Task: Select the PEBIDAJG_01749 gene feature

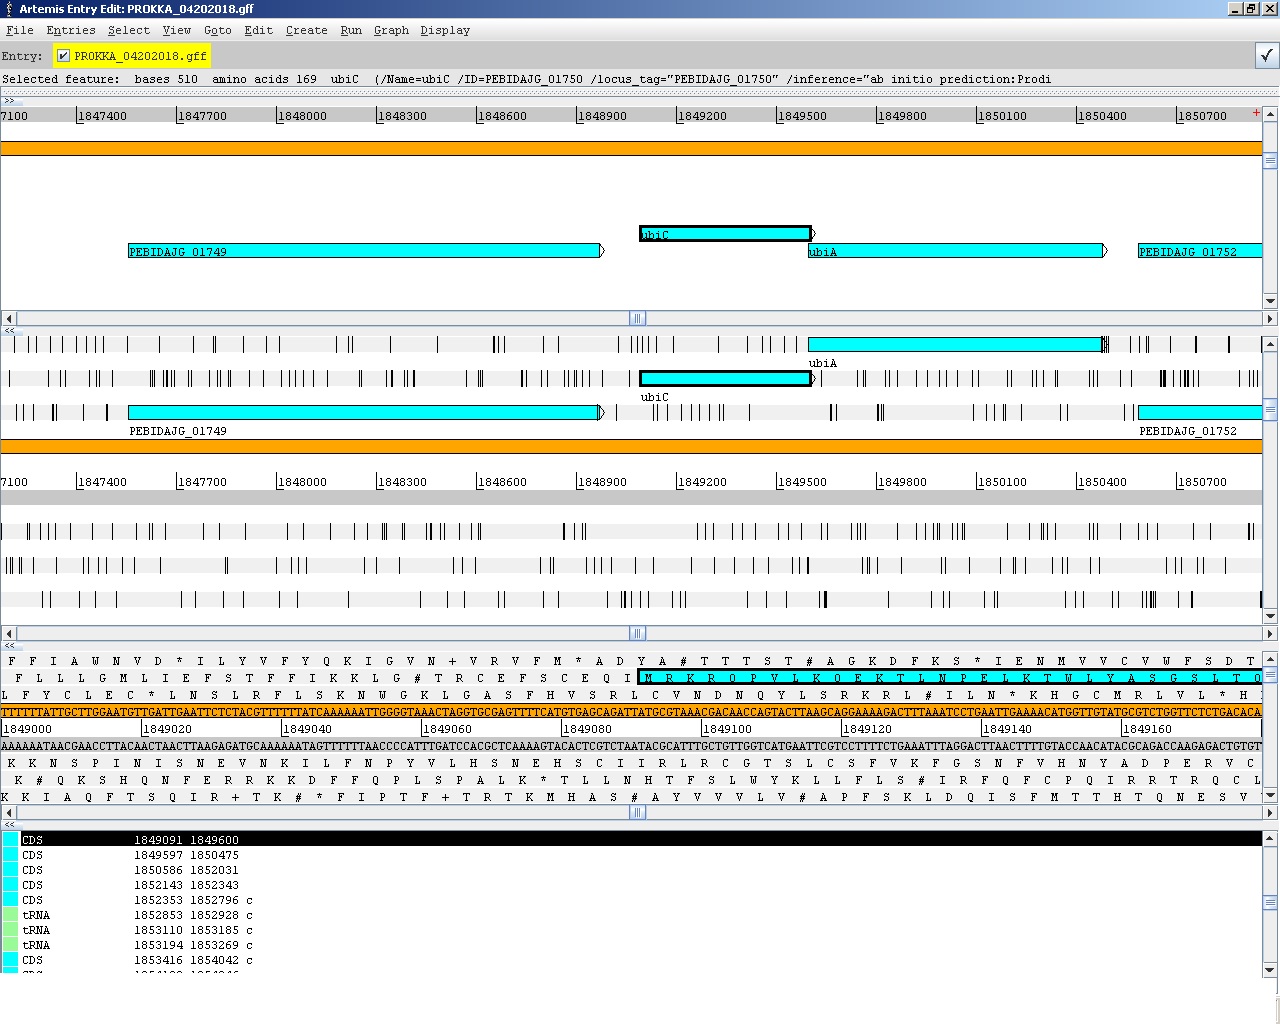Action: [x=365, y=251]
